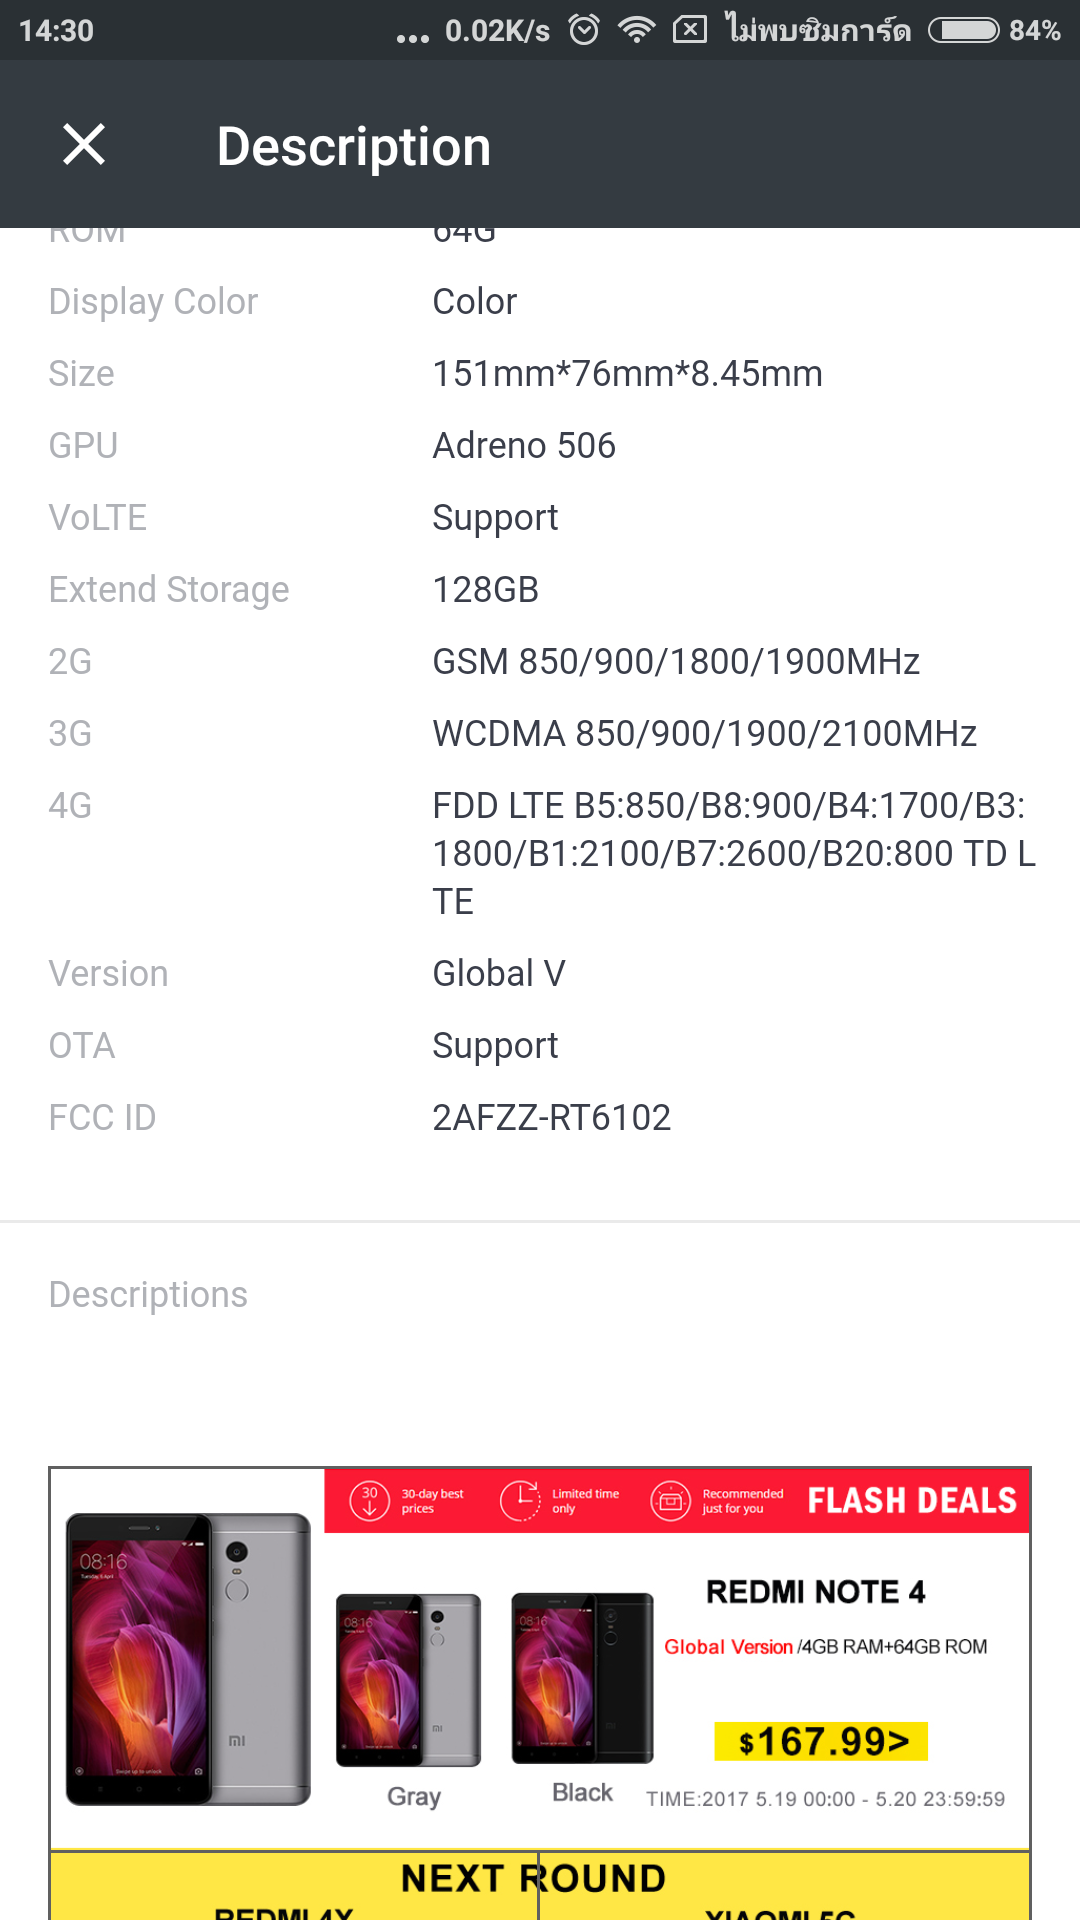
Task: Tap the no-SIM card status icon
Action: pyautogui.click(x=690, y=30)
